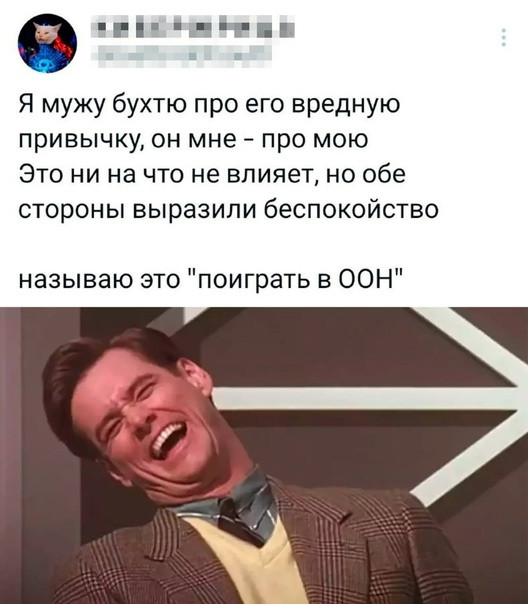
Task: Click the blurred handle line under name
Action: 181,55
